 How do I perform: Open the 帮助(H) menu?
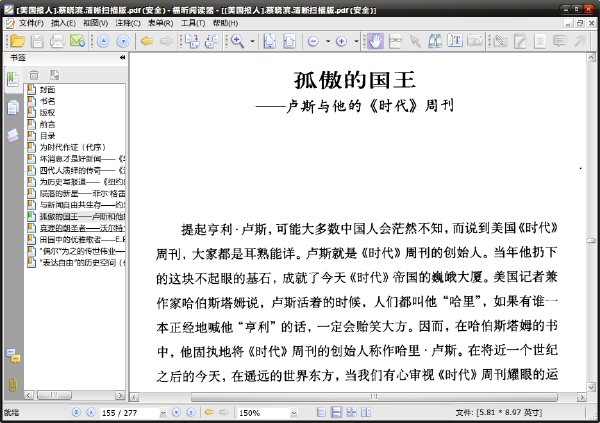coord(225,23)
